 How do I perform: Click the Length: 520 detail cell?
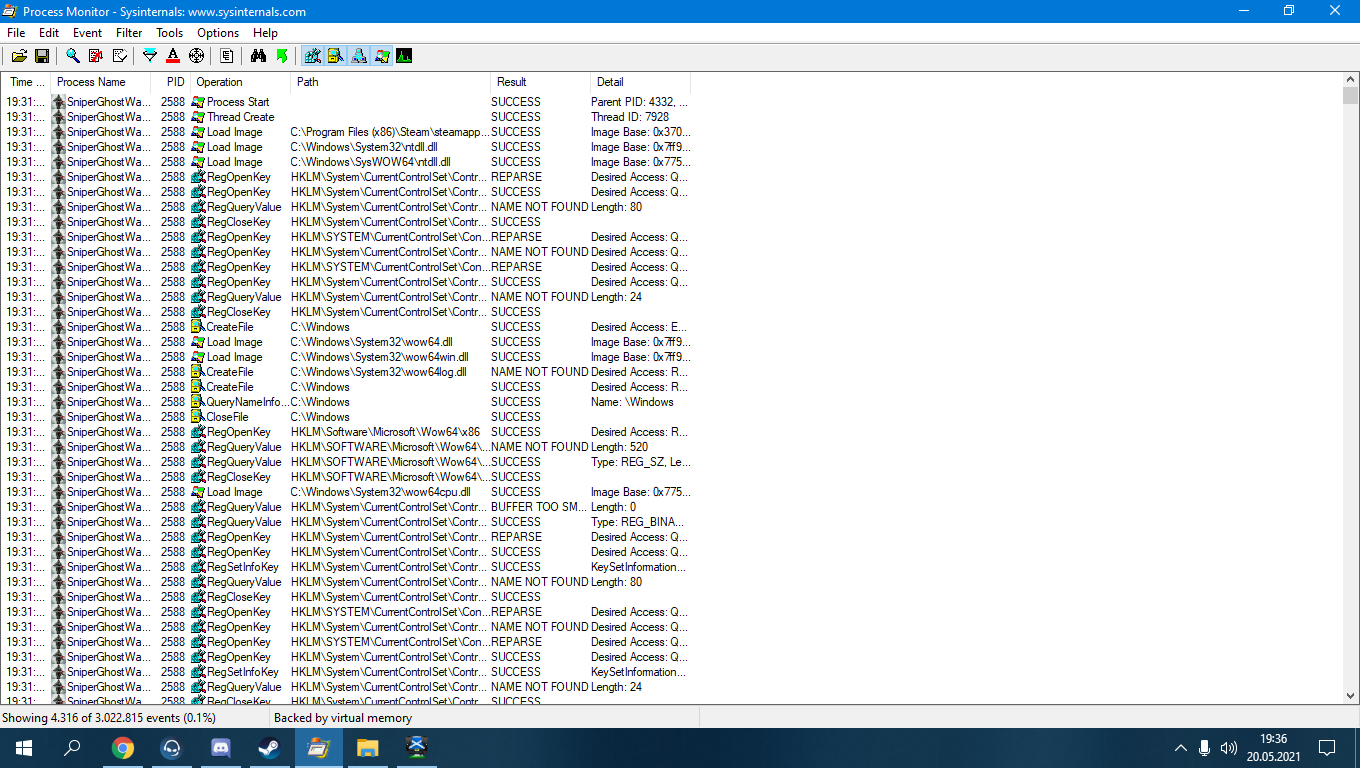point(619,447)
